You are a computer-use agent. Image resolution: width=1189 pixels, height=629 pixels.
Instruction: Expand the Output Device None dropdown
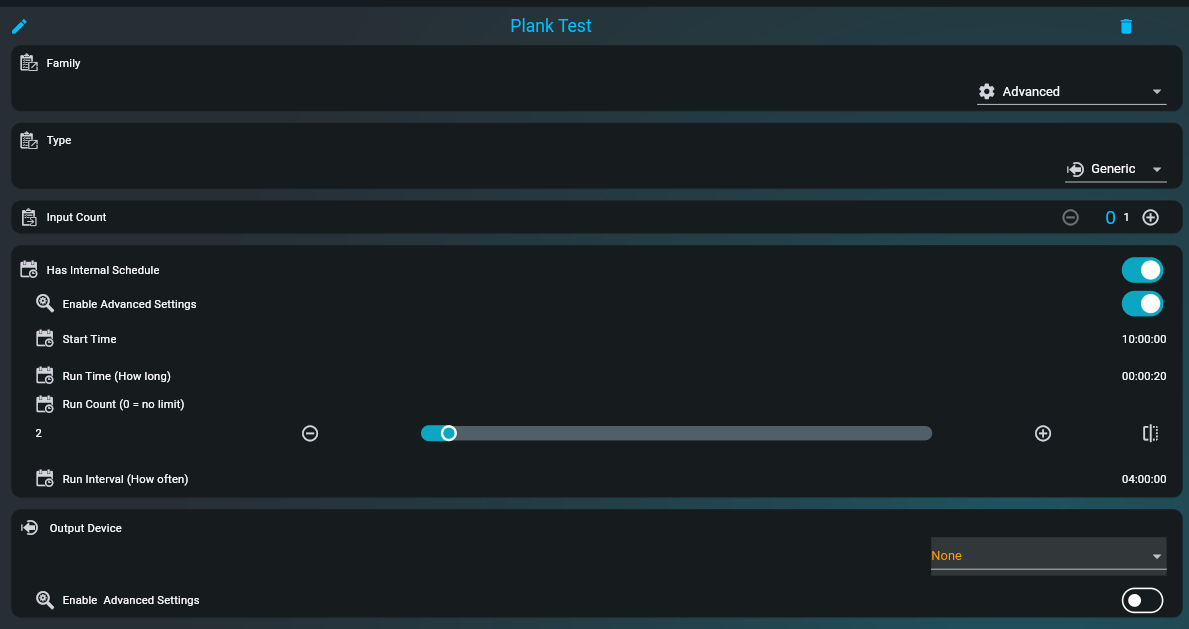pos(1049,556)
